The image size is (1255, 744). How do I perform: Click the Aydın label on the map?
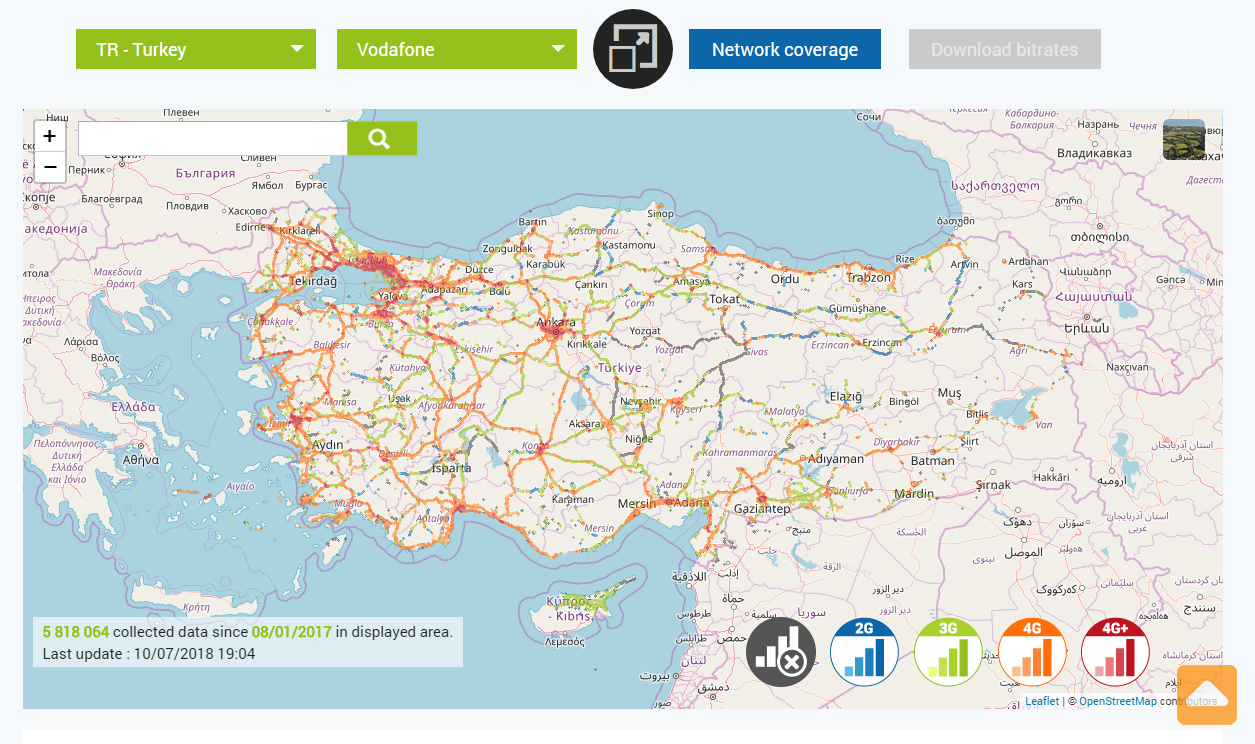328,444
